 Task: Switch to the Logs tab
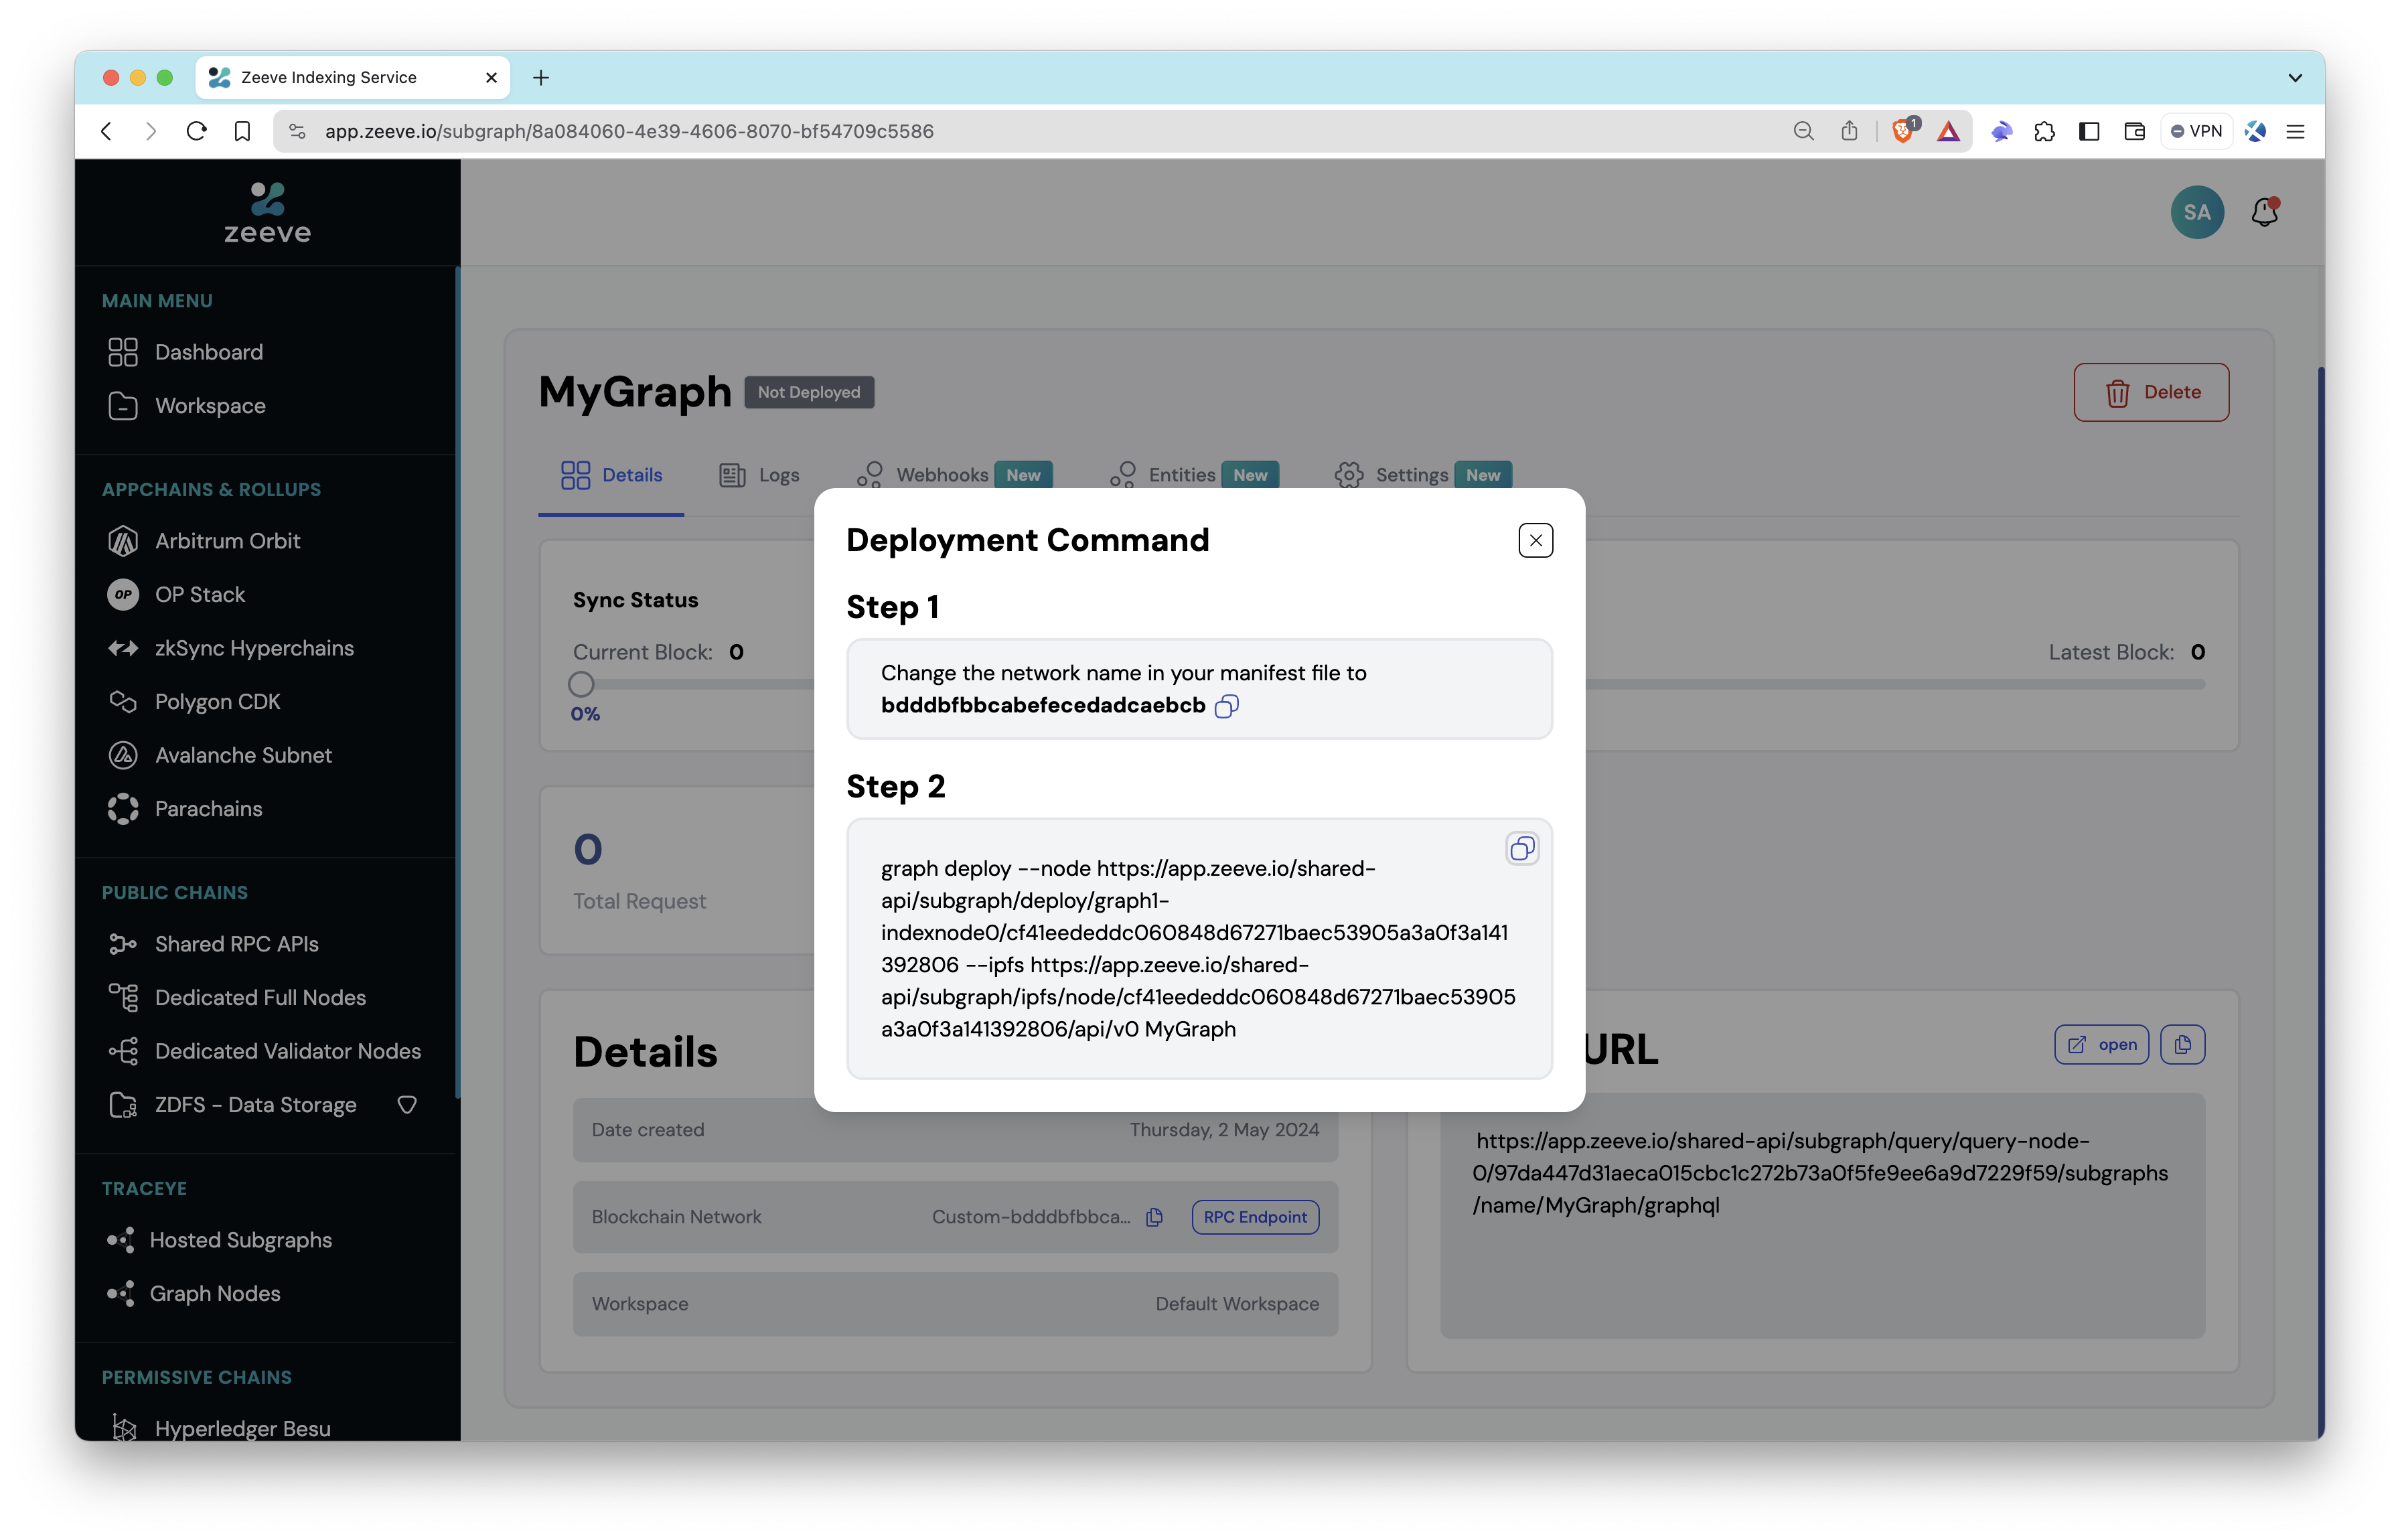pyautogui.click(x=759, y=475)
